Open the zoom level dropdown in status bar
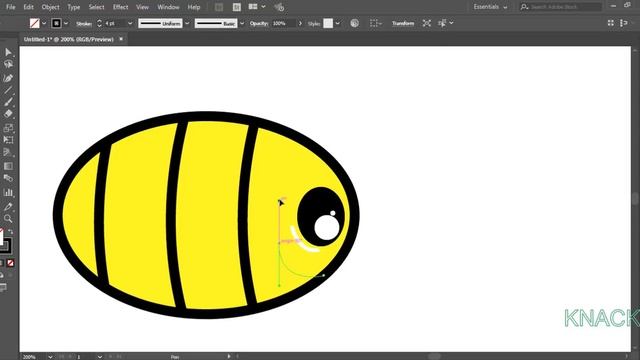Image resolution: width=640 pixels, height=360 pixels. pyautogui.click(x=50, y=357)
